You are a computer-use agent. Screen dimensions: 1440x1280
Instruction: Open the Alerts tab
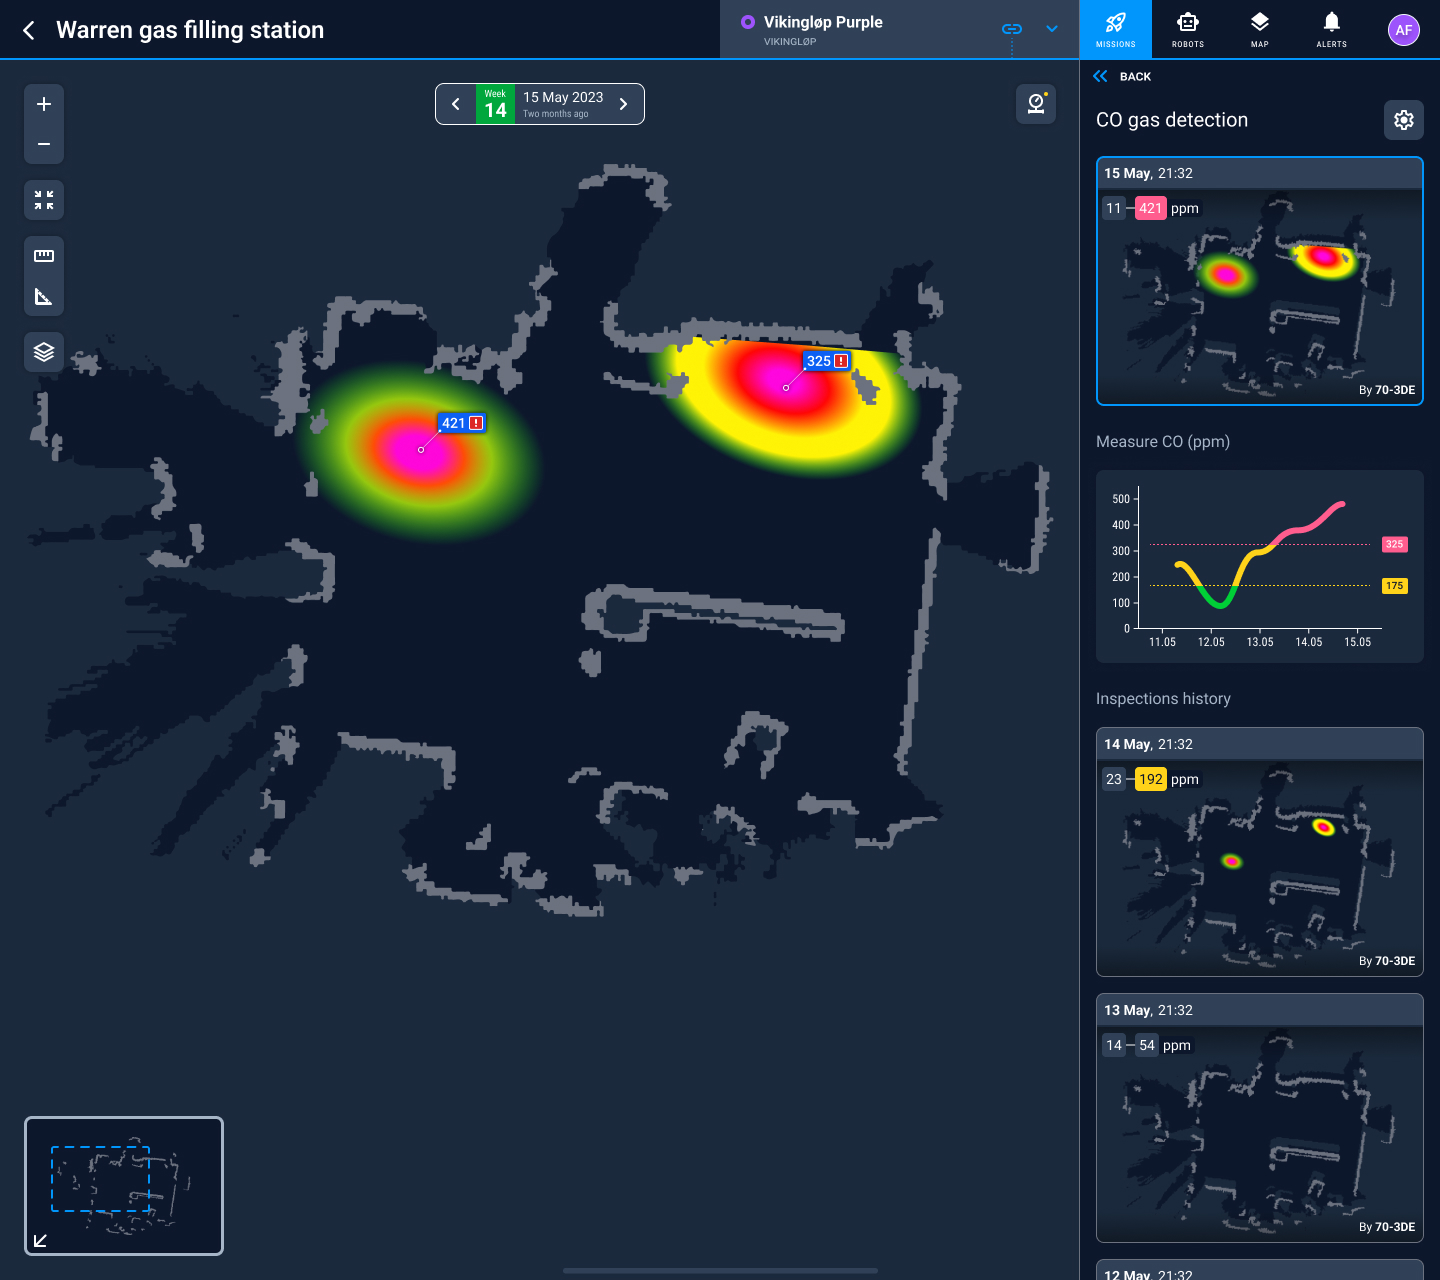(1332, 29)
